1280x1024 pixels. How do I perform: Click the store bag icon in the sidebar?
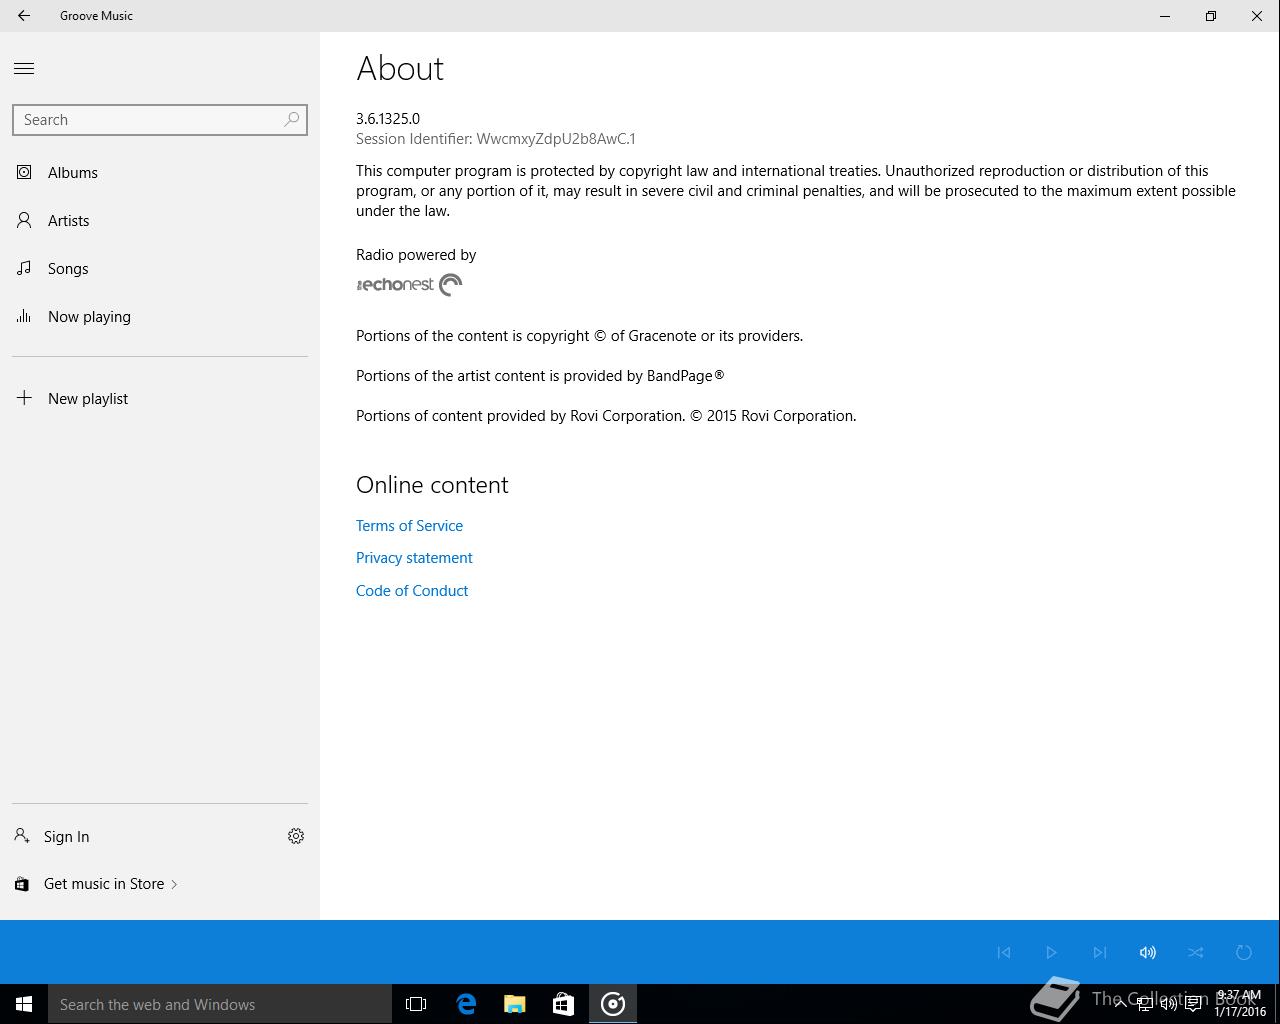coord(22,884)
